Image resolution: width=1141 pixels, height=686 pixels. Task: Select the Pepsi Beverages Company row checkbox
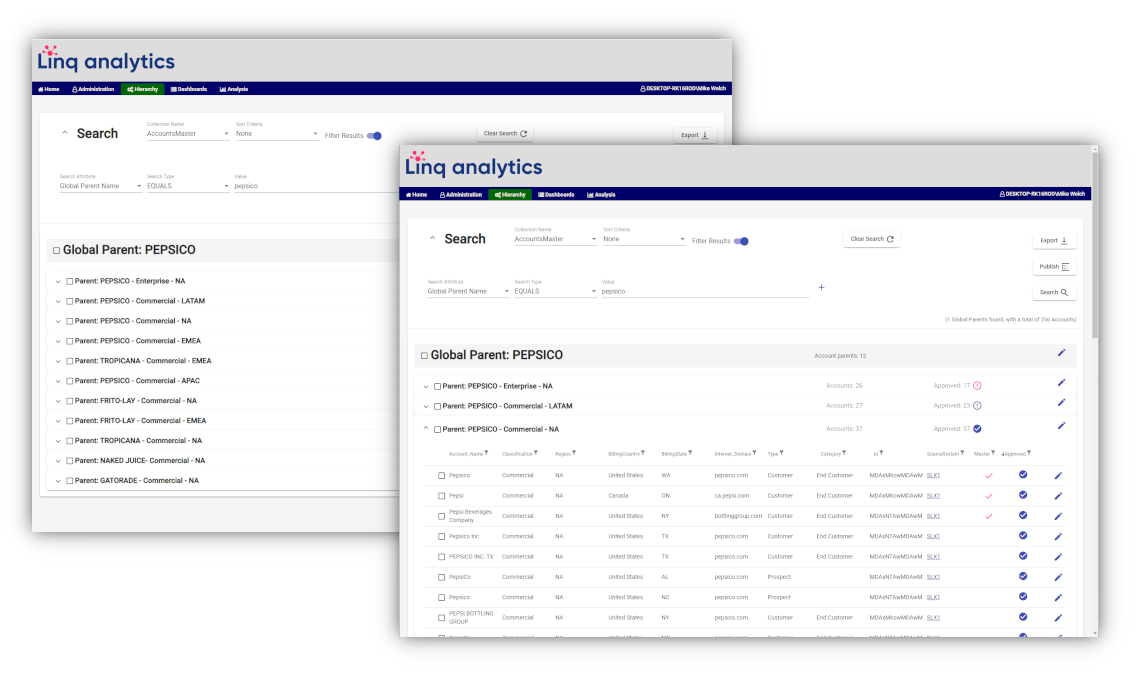439,517
